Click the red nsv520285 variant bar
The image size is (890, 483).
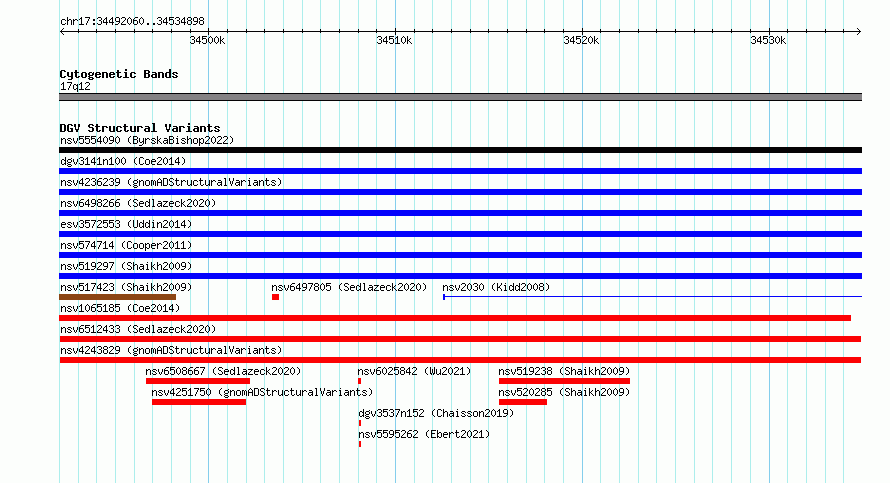523,402
